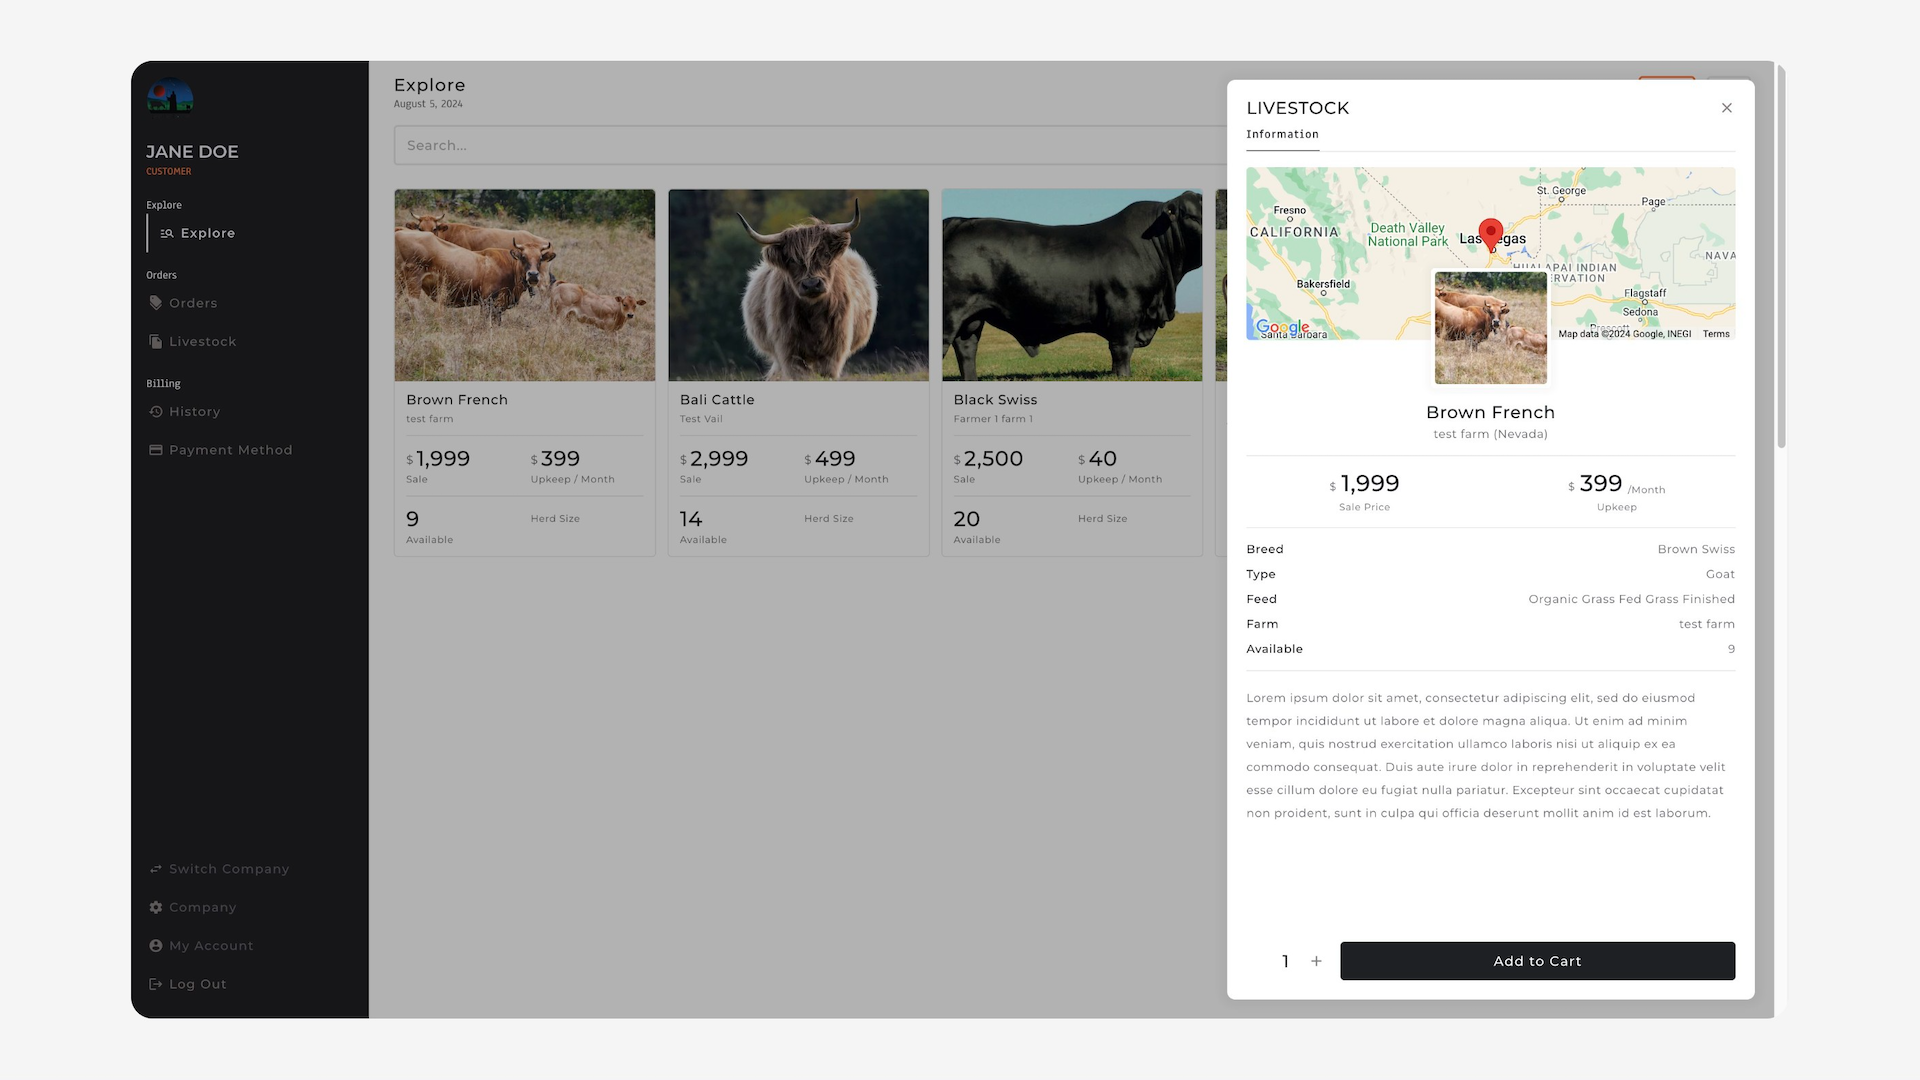The height and width of the screenshot is (1080, 1920).
Task: Open Google Maps Terms link
Action: pyautogui.click(x=1716, y=334)
